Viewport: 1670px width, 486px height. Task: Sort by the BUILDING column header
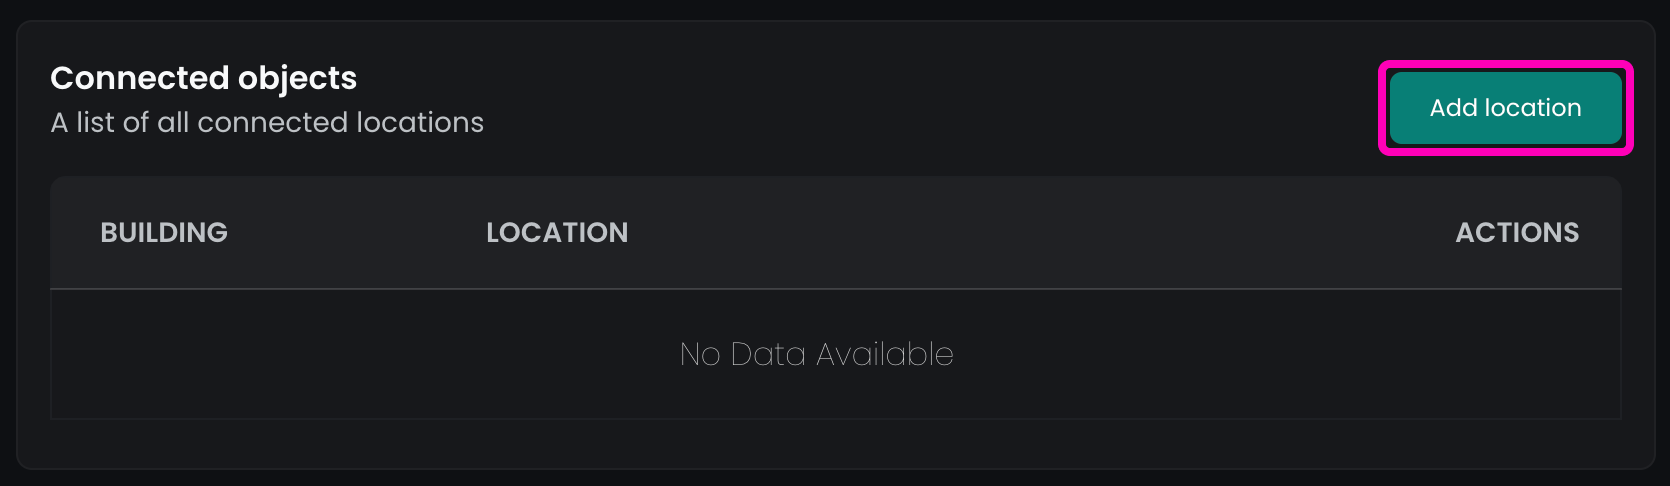[x=164, y=233]
